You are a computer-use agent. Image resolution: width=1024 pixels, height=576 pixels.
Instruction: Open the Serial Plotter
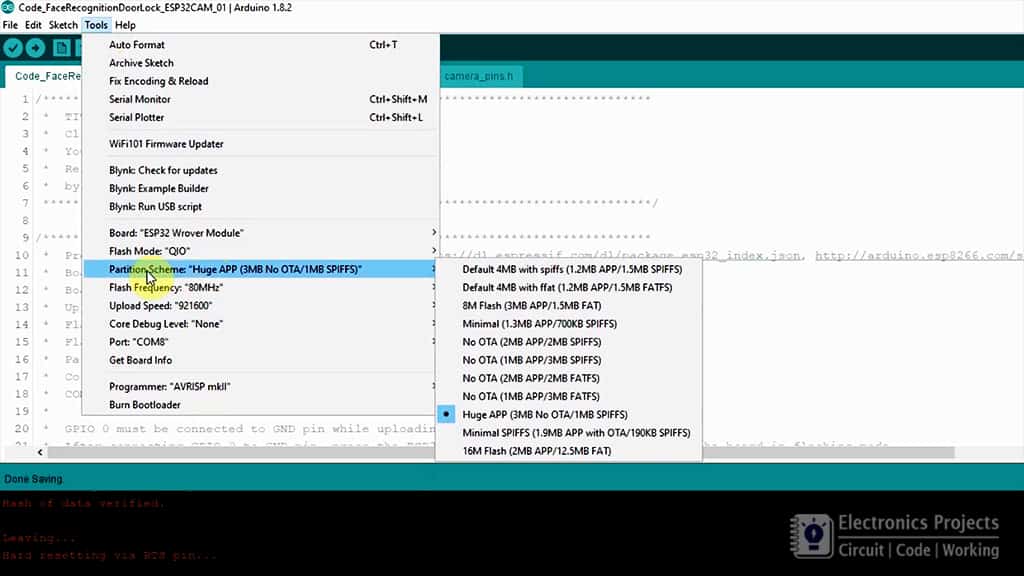pos(261,118)
